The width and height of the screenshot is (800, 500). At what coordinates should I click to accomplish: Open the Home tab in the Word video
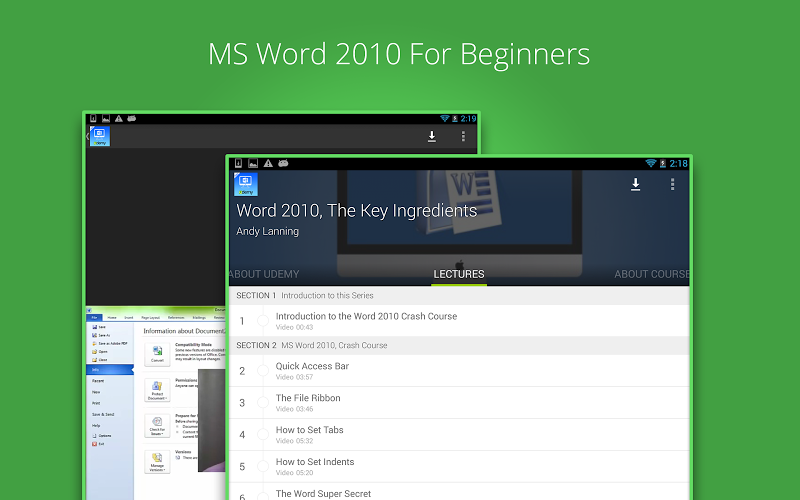(x=112, y=317)
